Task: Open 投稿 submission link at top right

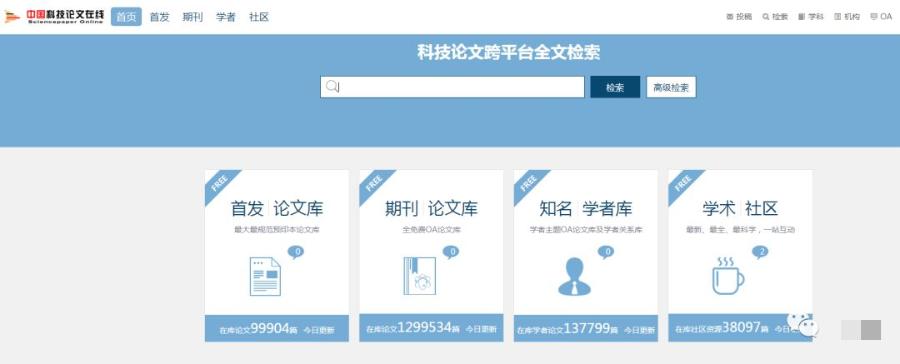Action: pos(739,17)
